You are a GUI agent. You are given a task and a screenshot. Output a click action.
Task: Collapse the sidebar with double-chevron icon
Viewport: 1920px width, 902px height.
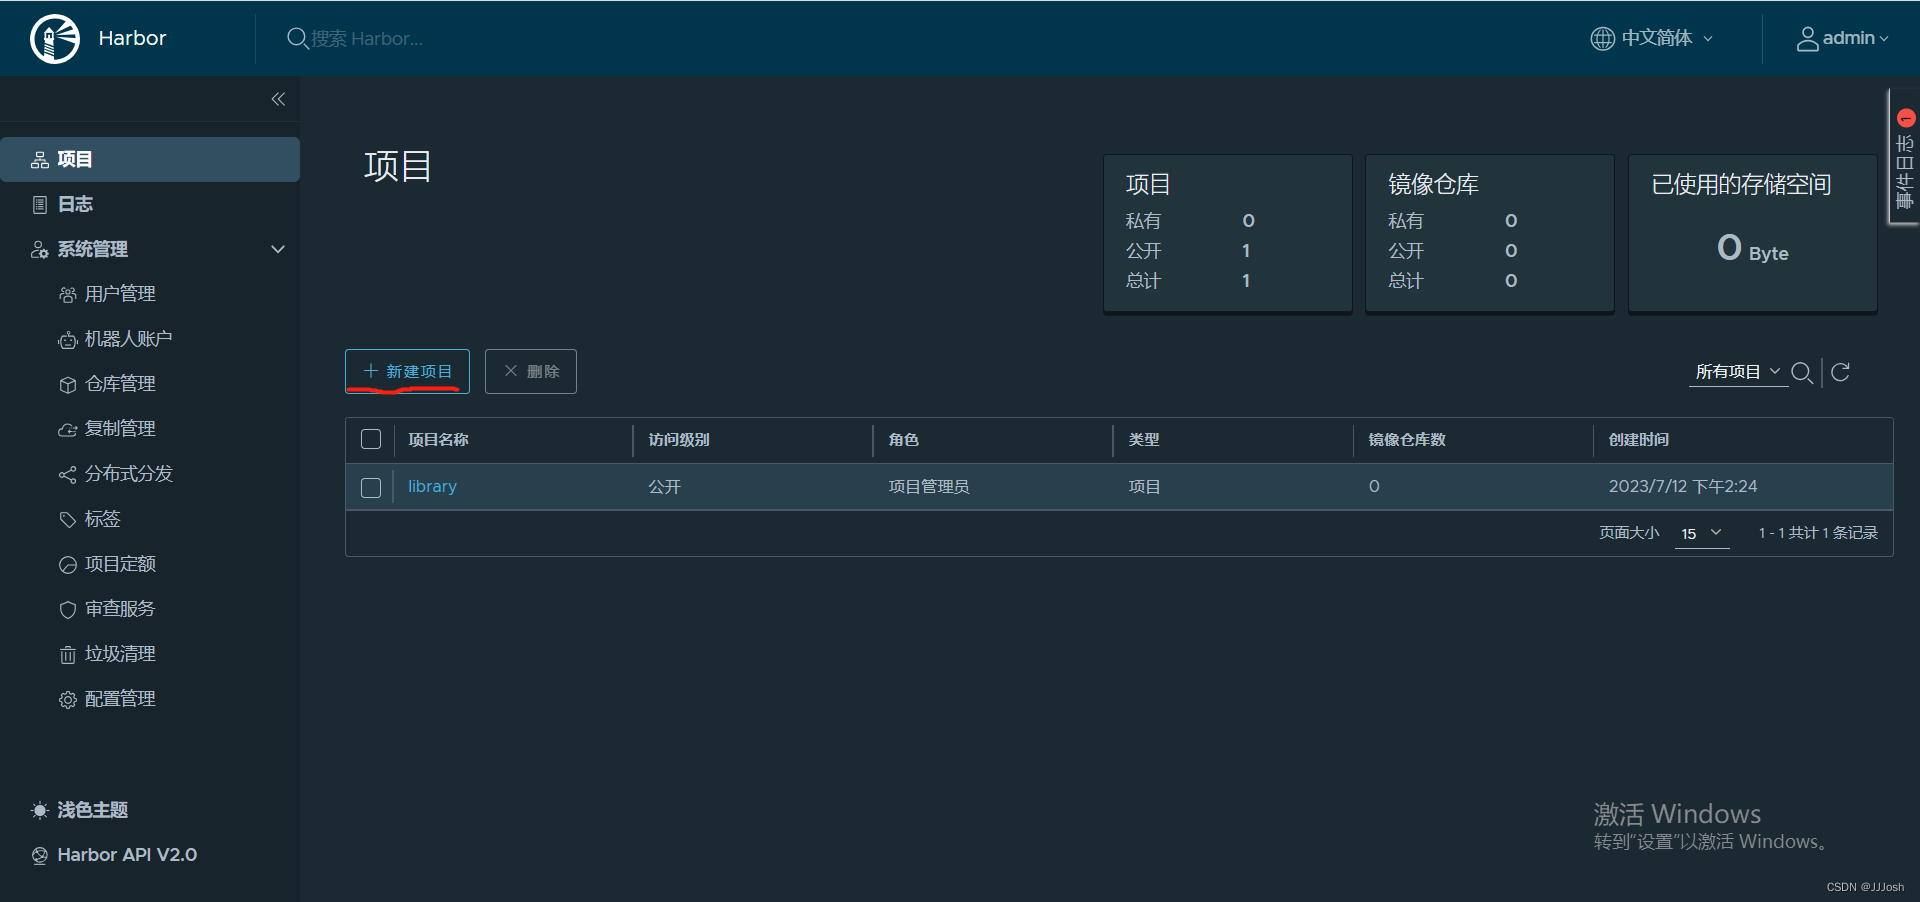click(278, 99)
